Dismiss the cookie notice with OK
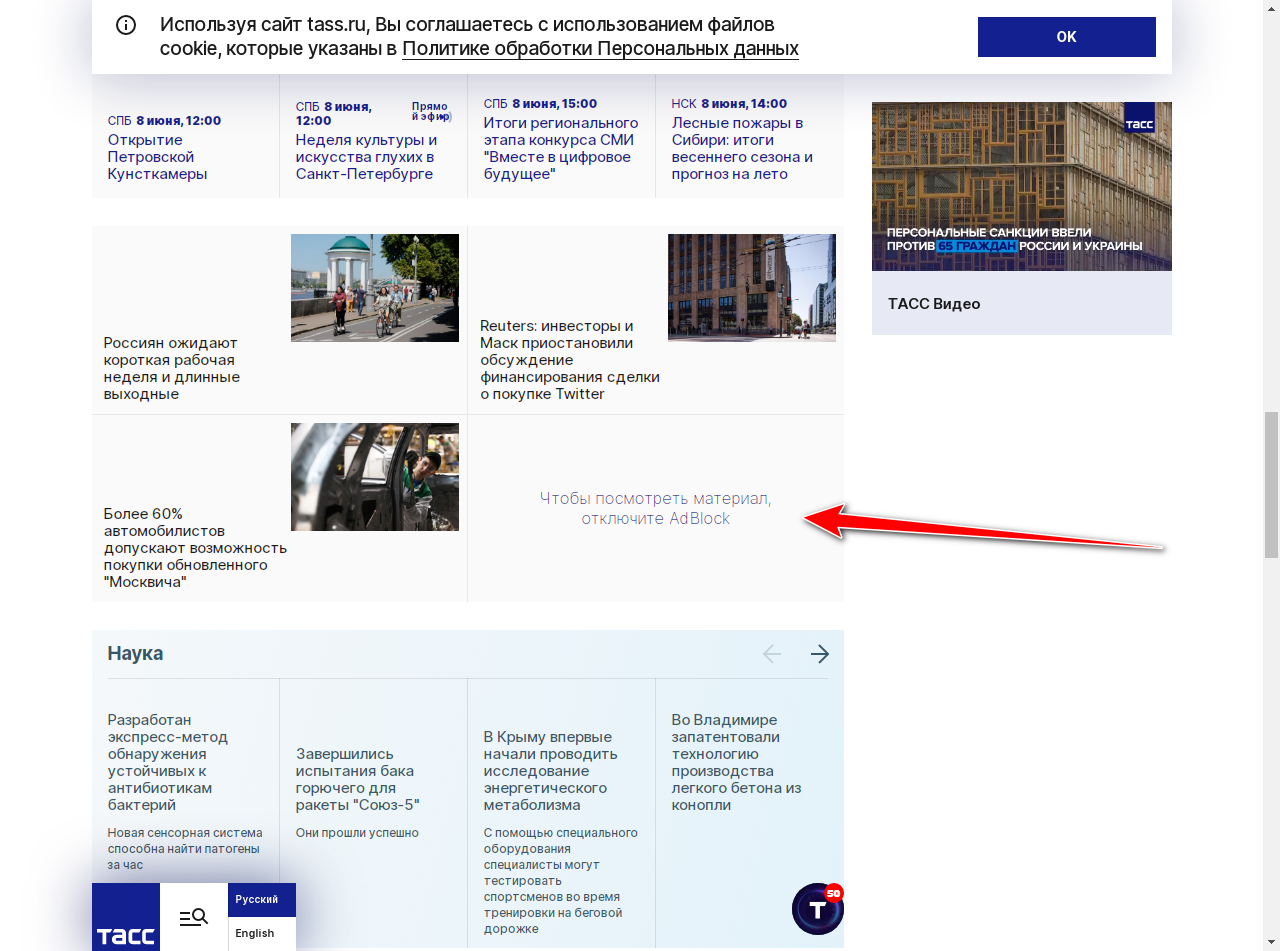 coord(1066,36)
